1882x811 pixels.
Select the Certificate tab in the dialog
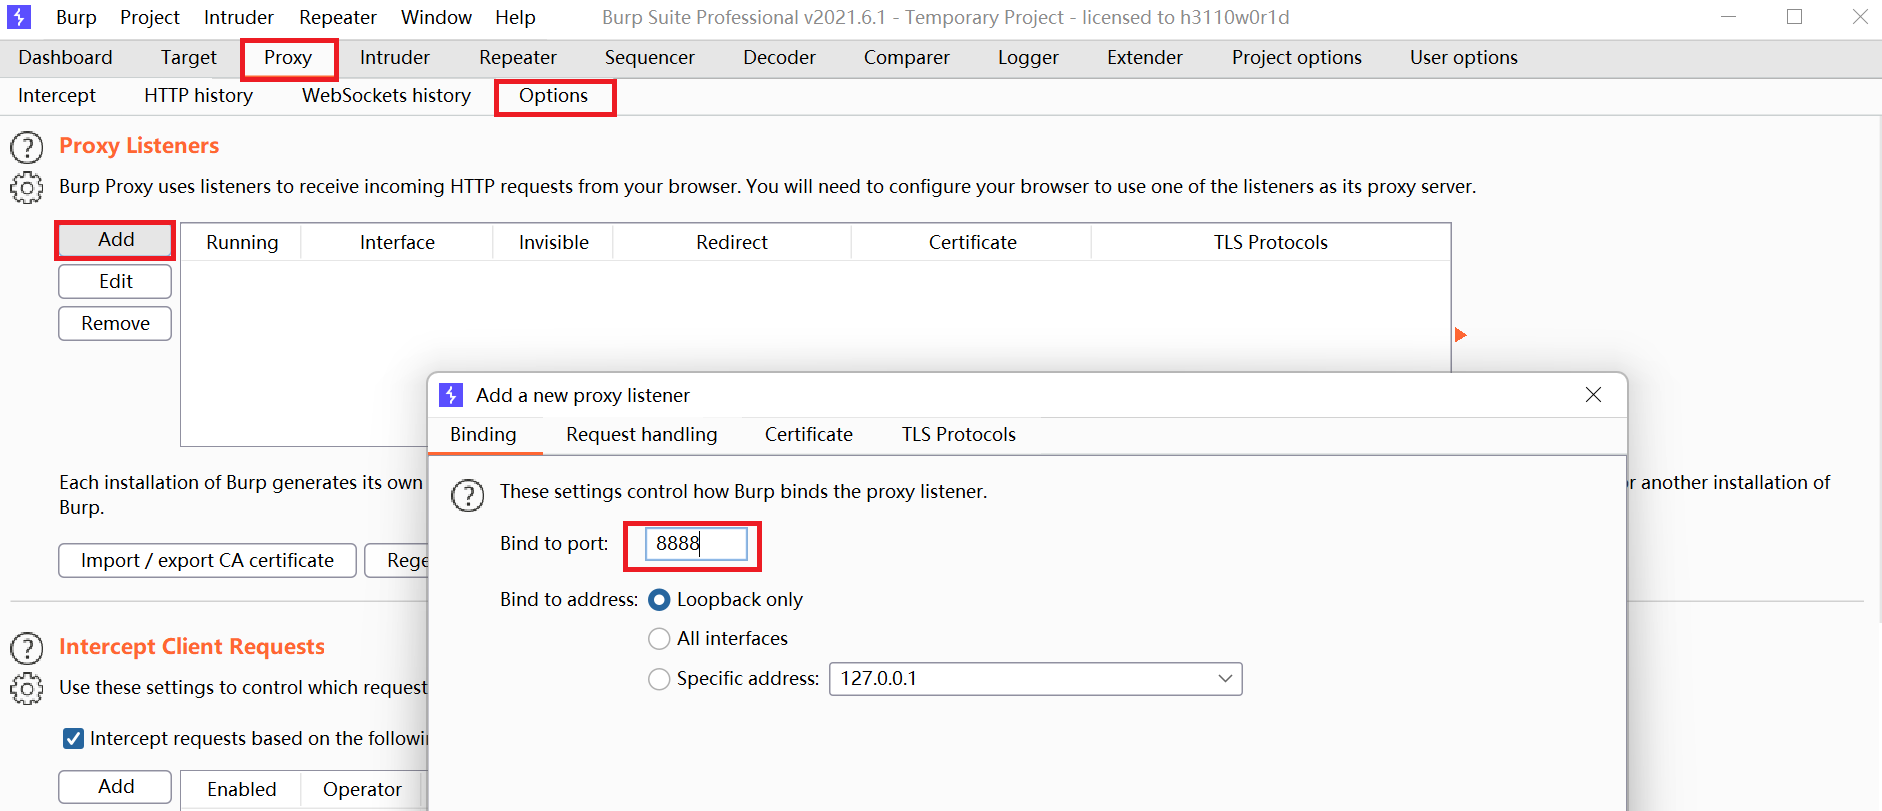809,435
